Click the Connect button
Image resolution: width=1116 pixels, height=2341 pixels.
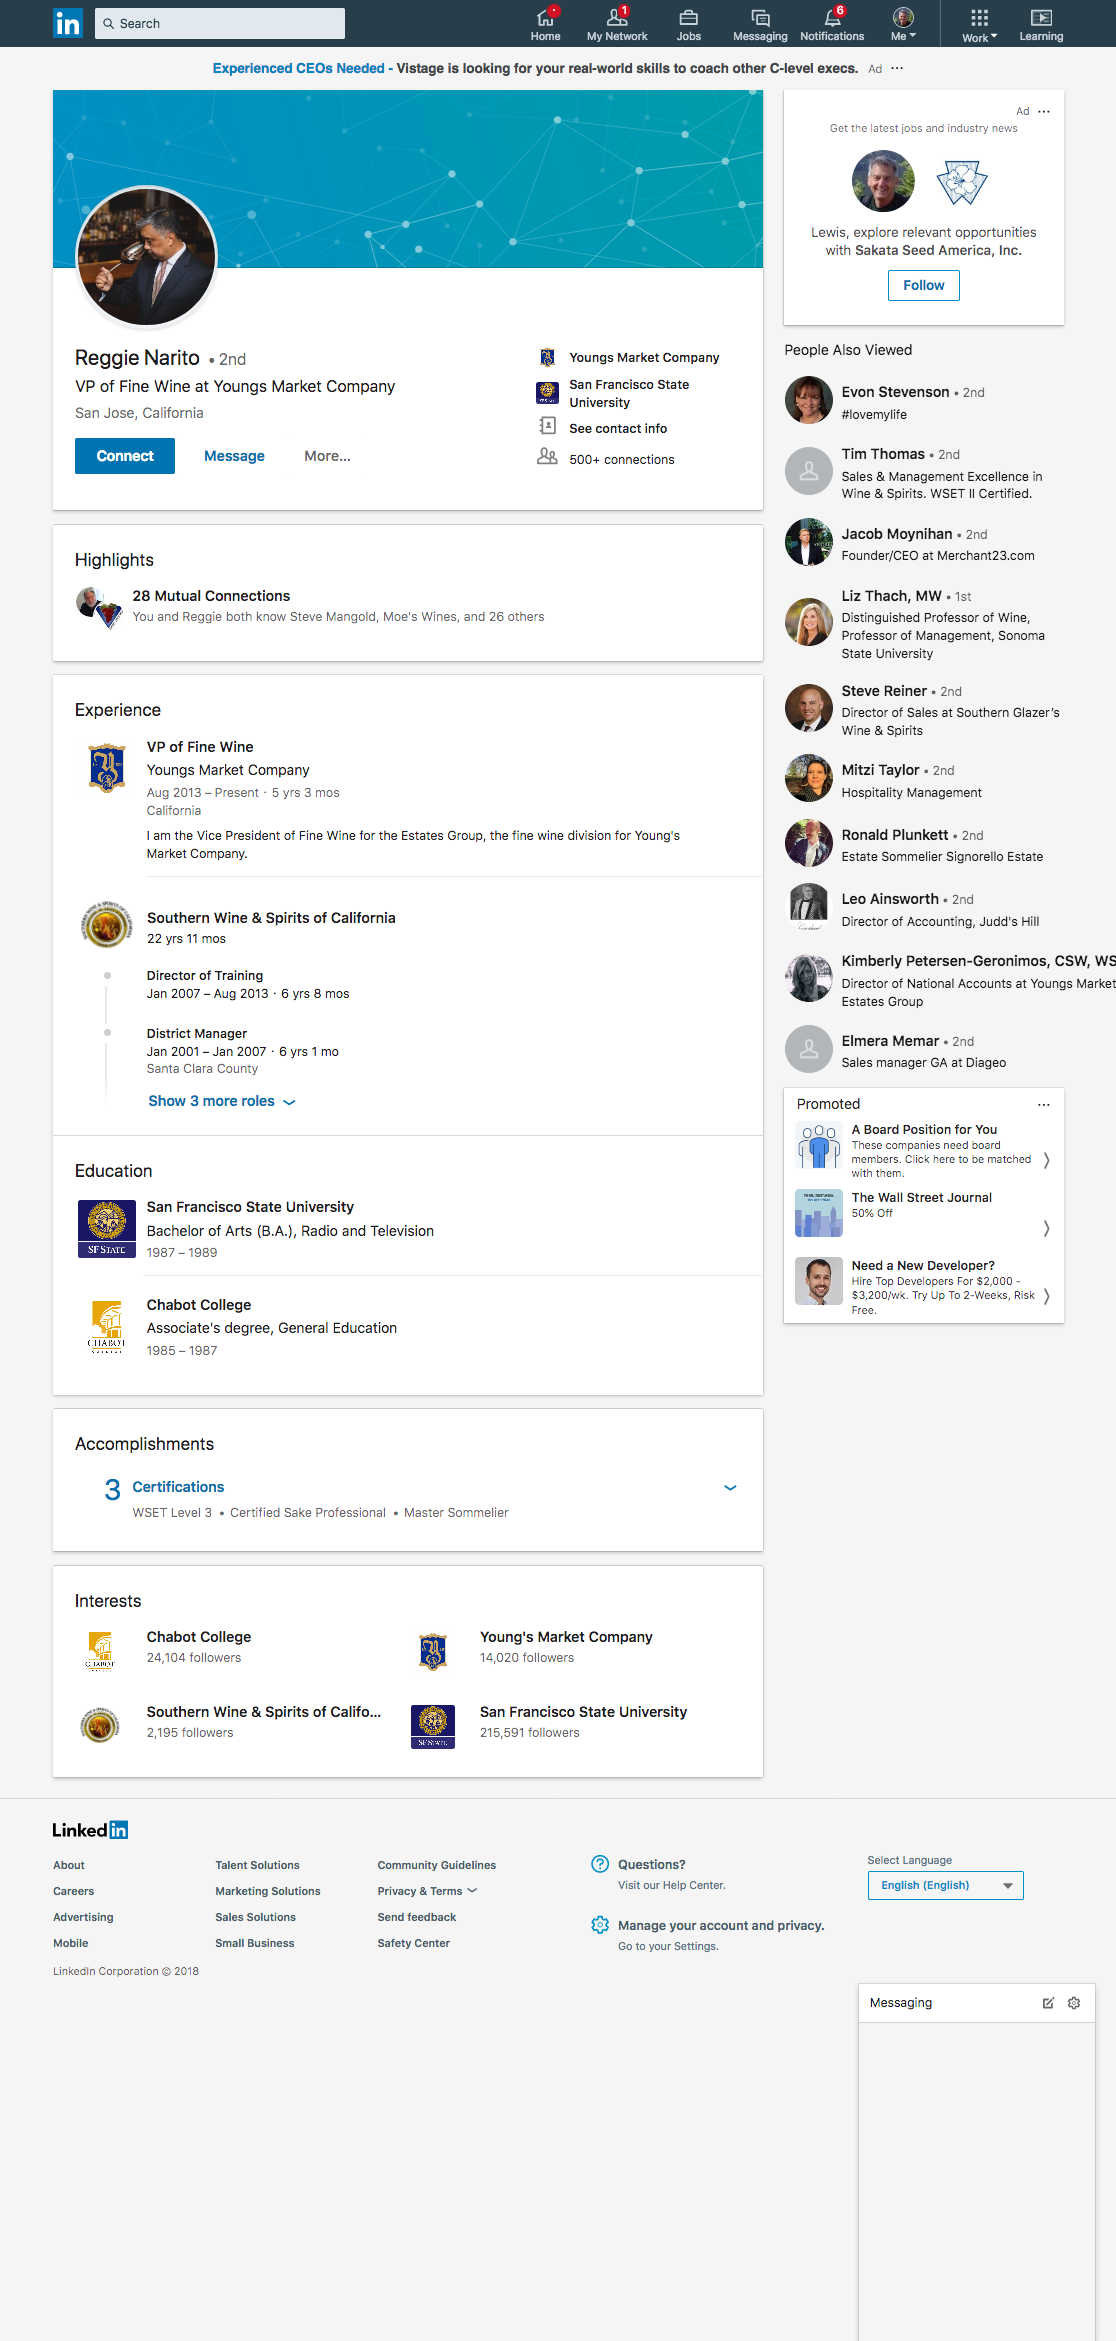(x=125, y=456)
